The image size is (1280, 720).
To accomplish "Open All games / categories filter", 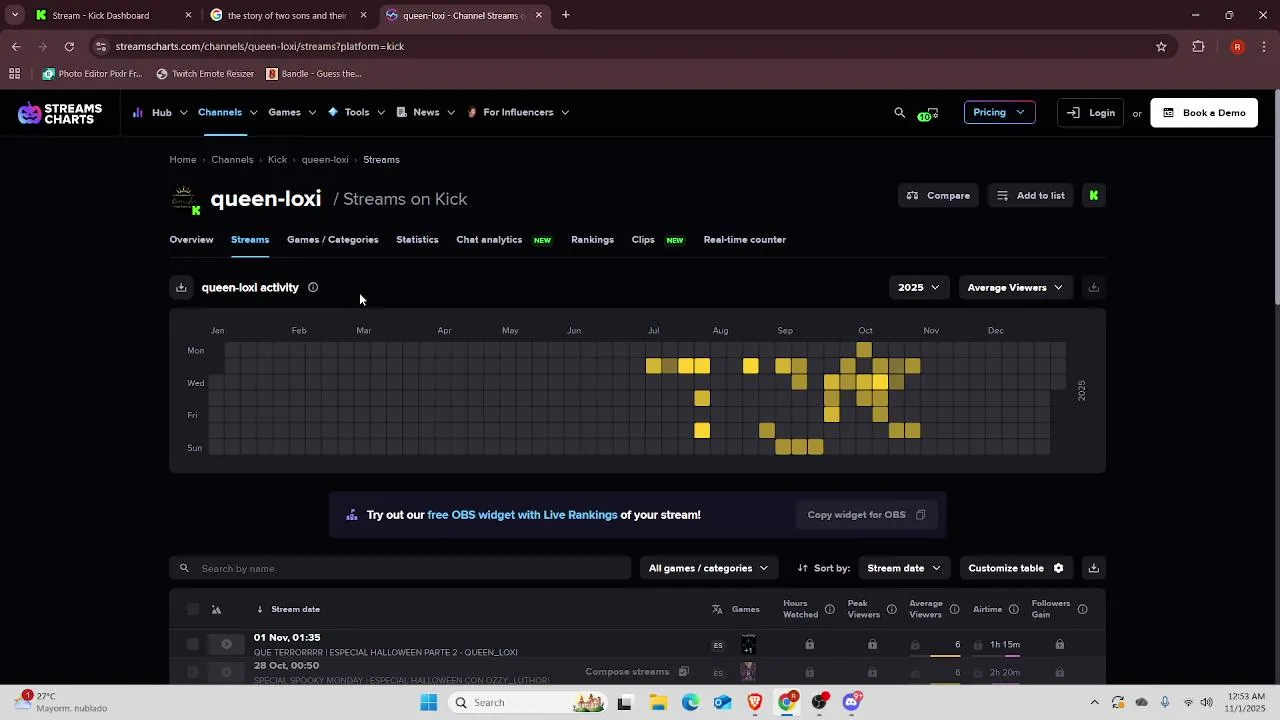I will (x=708, y=568).
